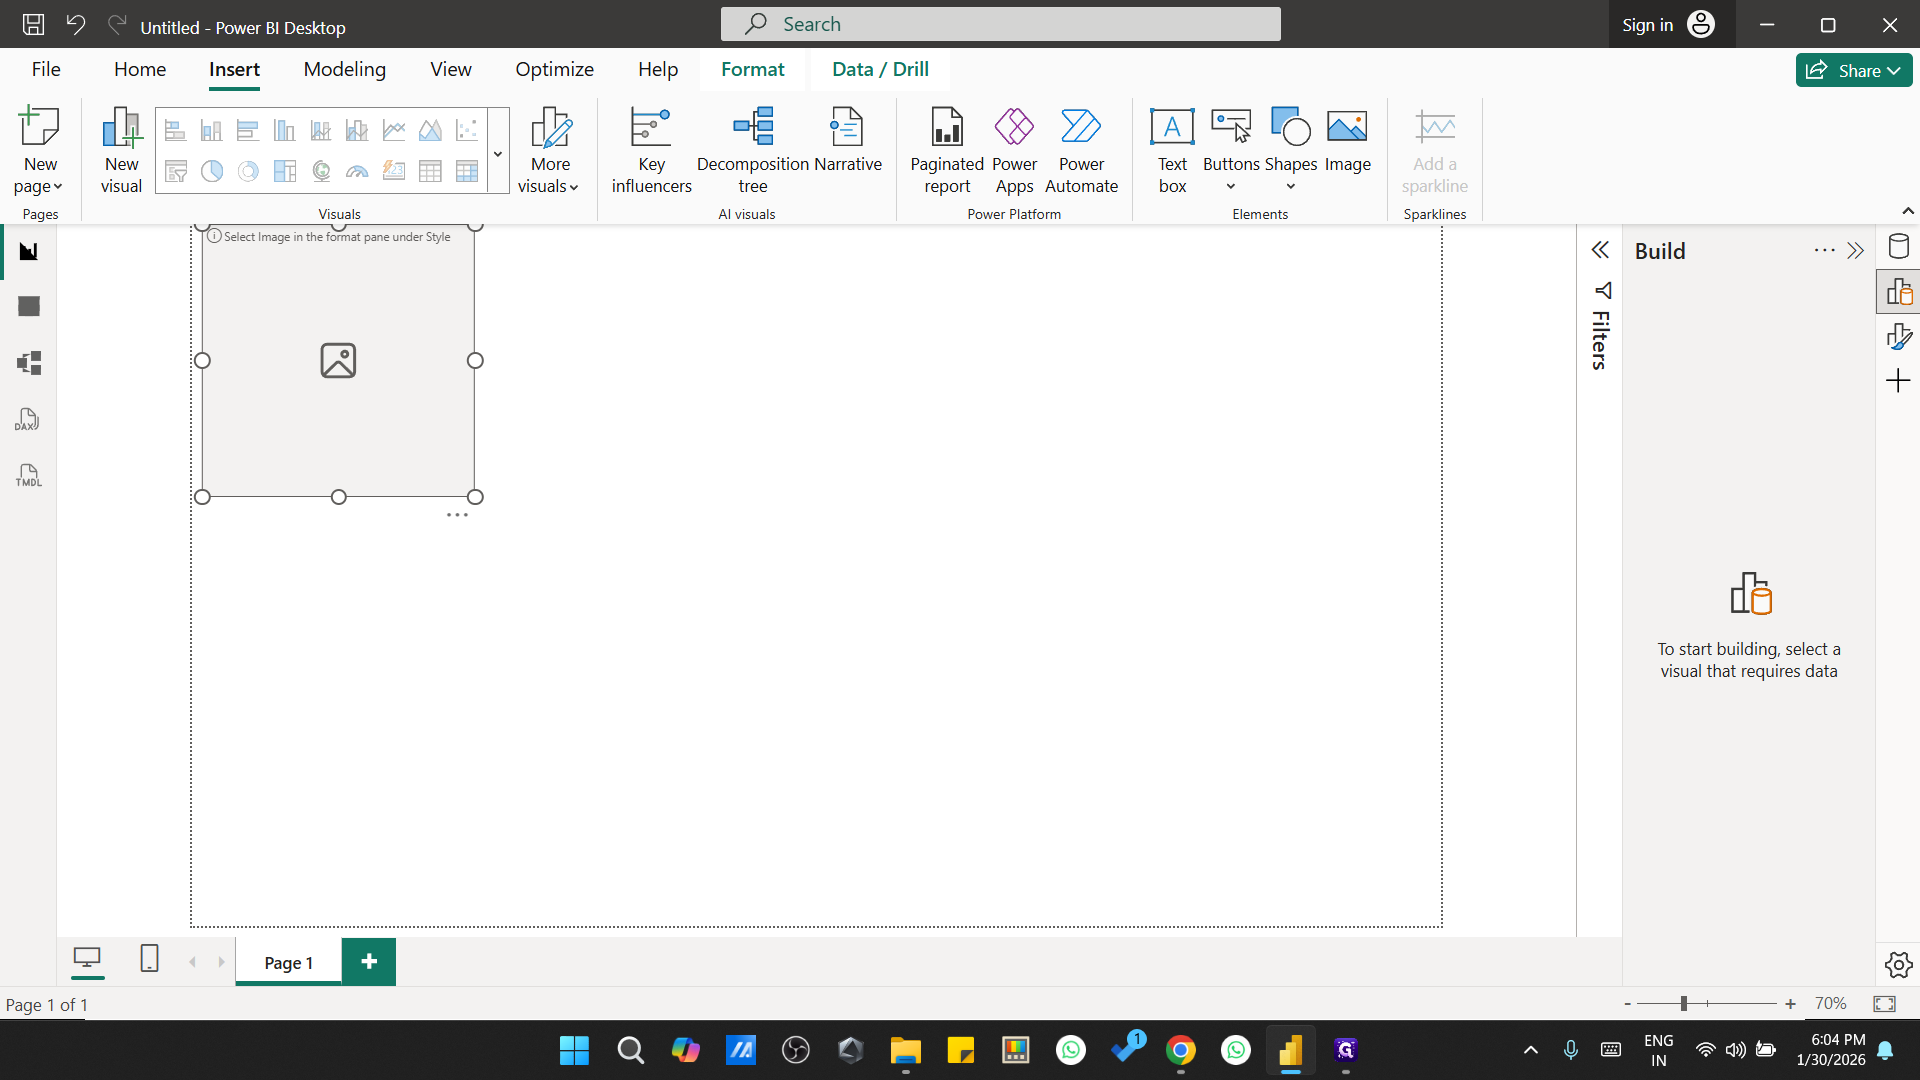The width and height of the screenshot is (1920, 1080).
Task: Open the TMDL view
Action: 28,476
